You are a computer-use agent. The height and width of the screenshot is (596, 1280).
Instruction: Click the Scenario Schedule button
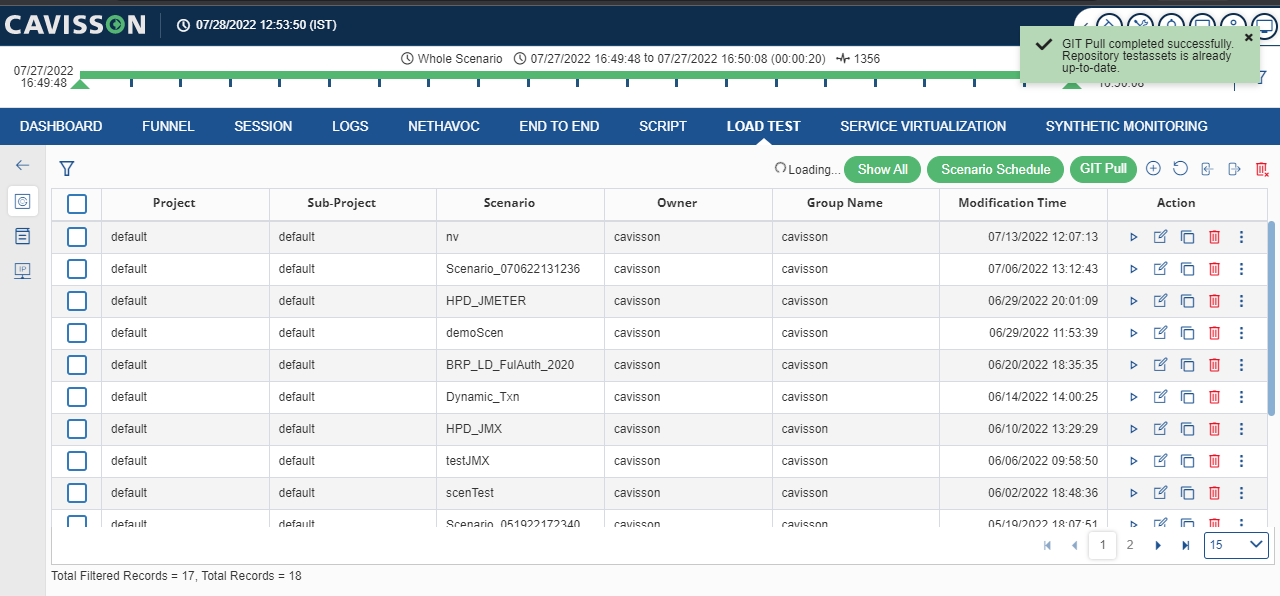pos(995,169)
